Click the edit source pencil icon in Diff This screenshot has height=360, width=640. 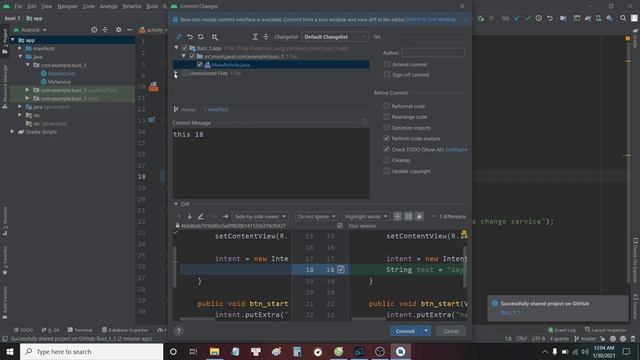tap(200, 216)
